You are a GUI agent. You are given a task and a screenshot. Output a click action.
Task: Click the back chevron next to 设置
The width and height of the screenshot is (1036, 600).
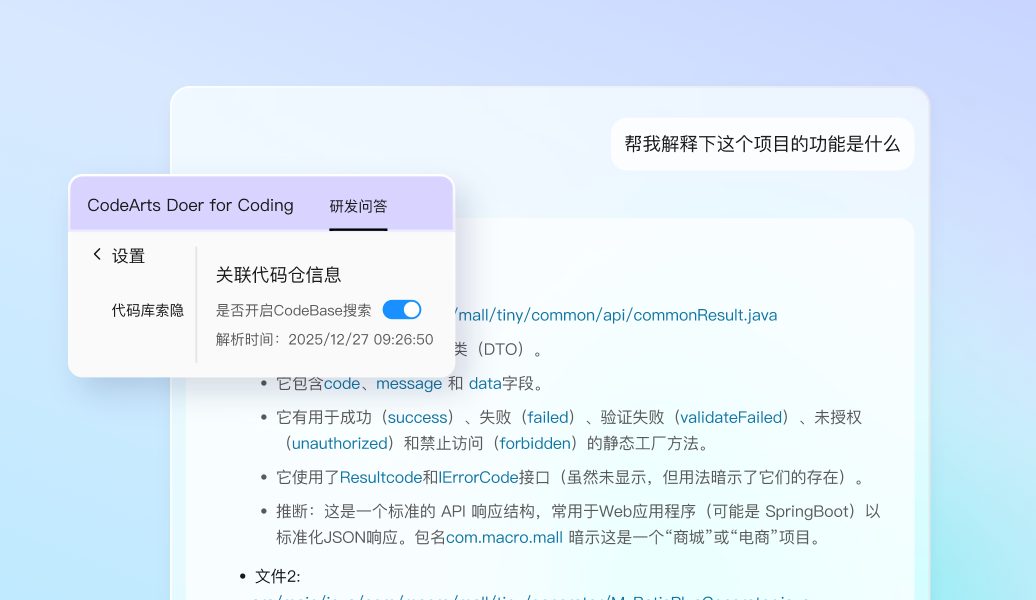[97, 254]
